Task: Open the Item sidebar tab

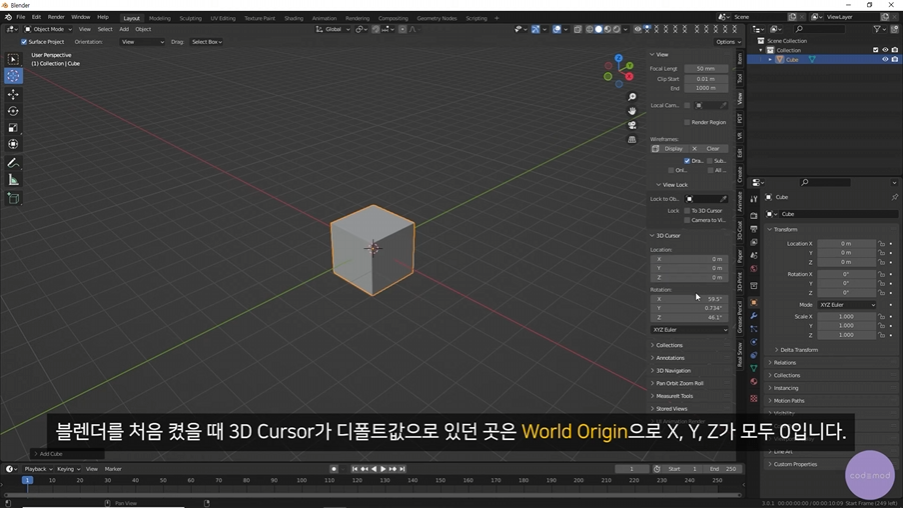Action: (x=740, y=59)
